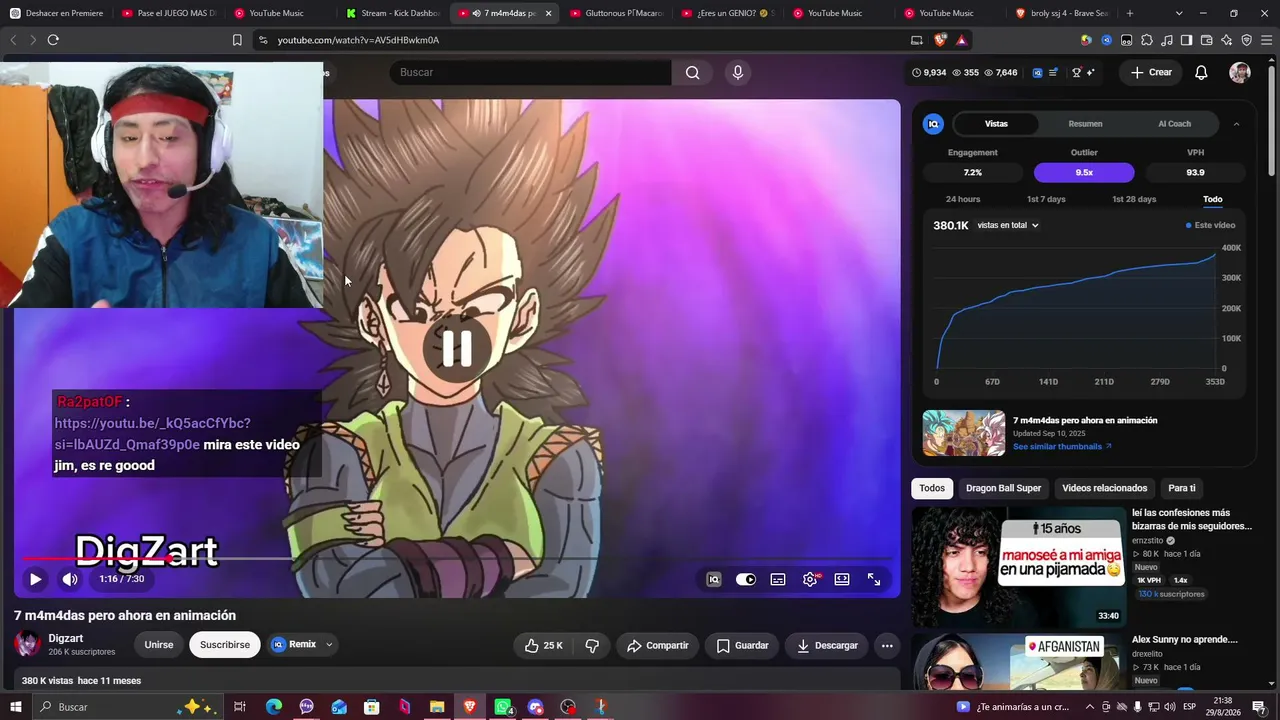Screen dimensions: 1280x720
Task: Open YouTube notifications bell
Action: tap(1202, 72)
